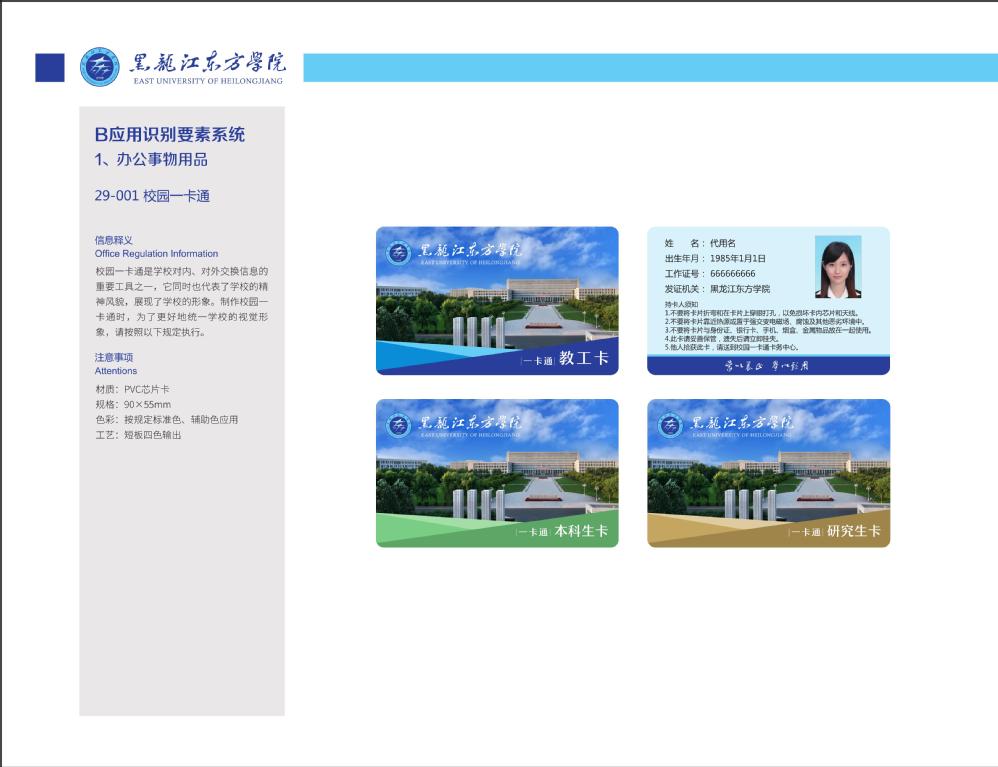
Task: Click the birth date "1985年1月1日"
Action: (x=738, y=258)
